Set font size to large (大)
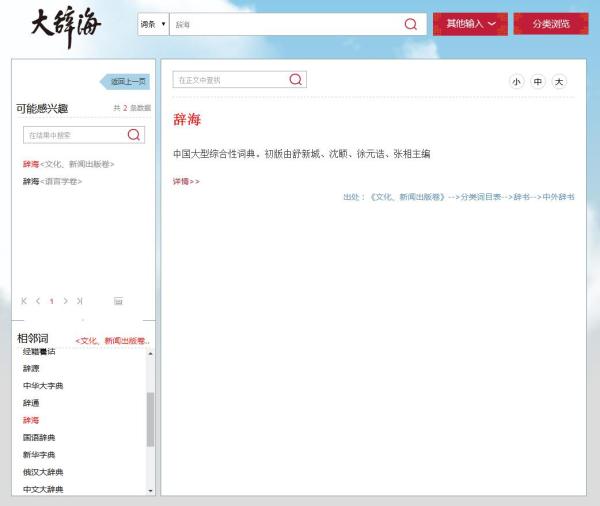This screenshot has height=506, width=600. click(559, 82)
